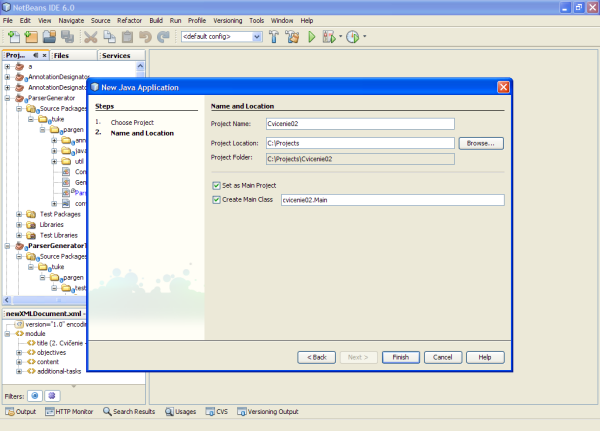Open the default config dropdown
This screenshot has height=431, width=600.
pyautogui.click(x=257, y=37)
